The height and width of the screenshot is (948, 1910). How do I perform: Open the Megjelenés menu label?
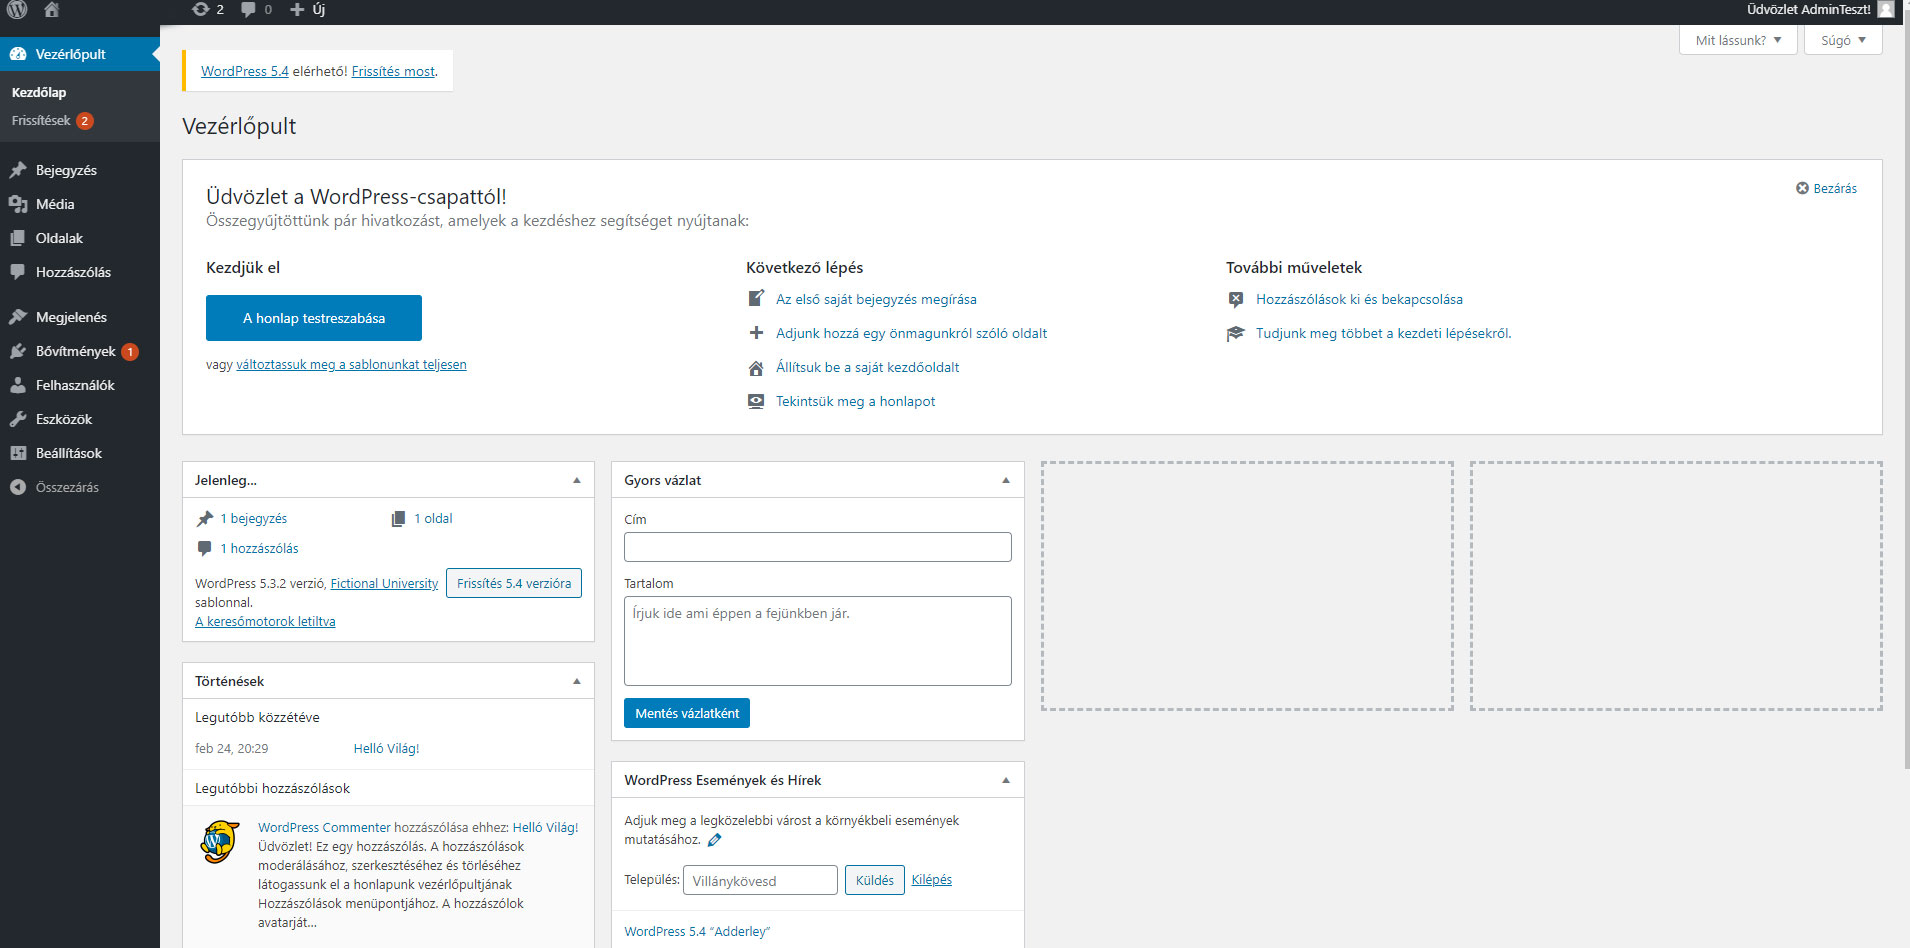click(71, 317)
